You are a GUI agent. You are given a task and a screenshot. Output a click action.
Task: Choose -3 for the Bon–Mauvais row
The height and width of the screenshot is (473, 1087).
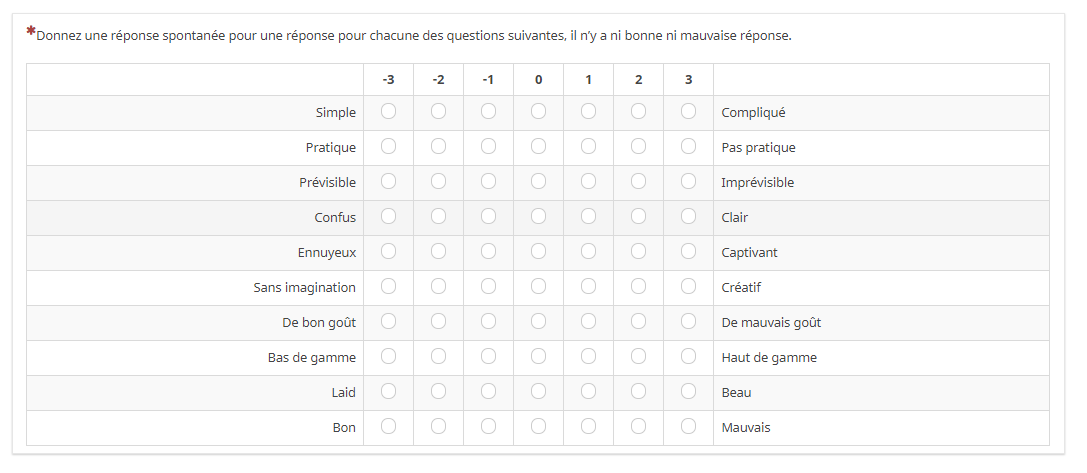pyautogui.click(x=388, y=427)
